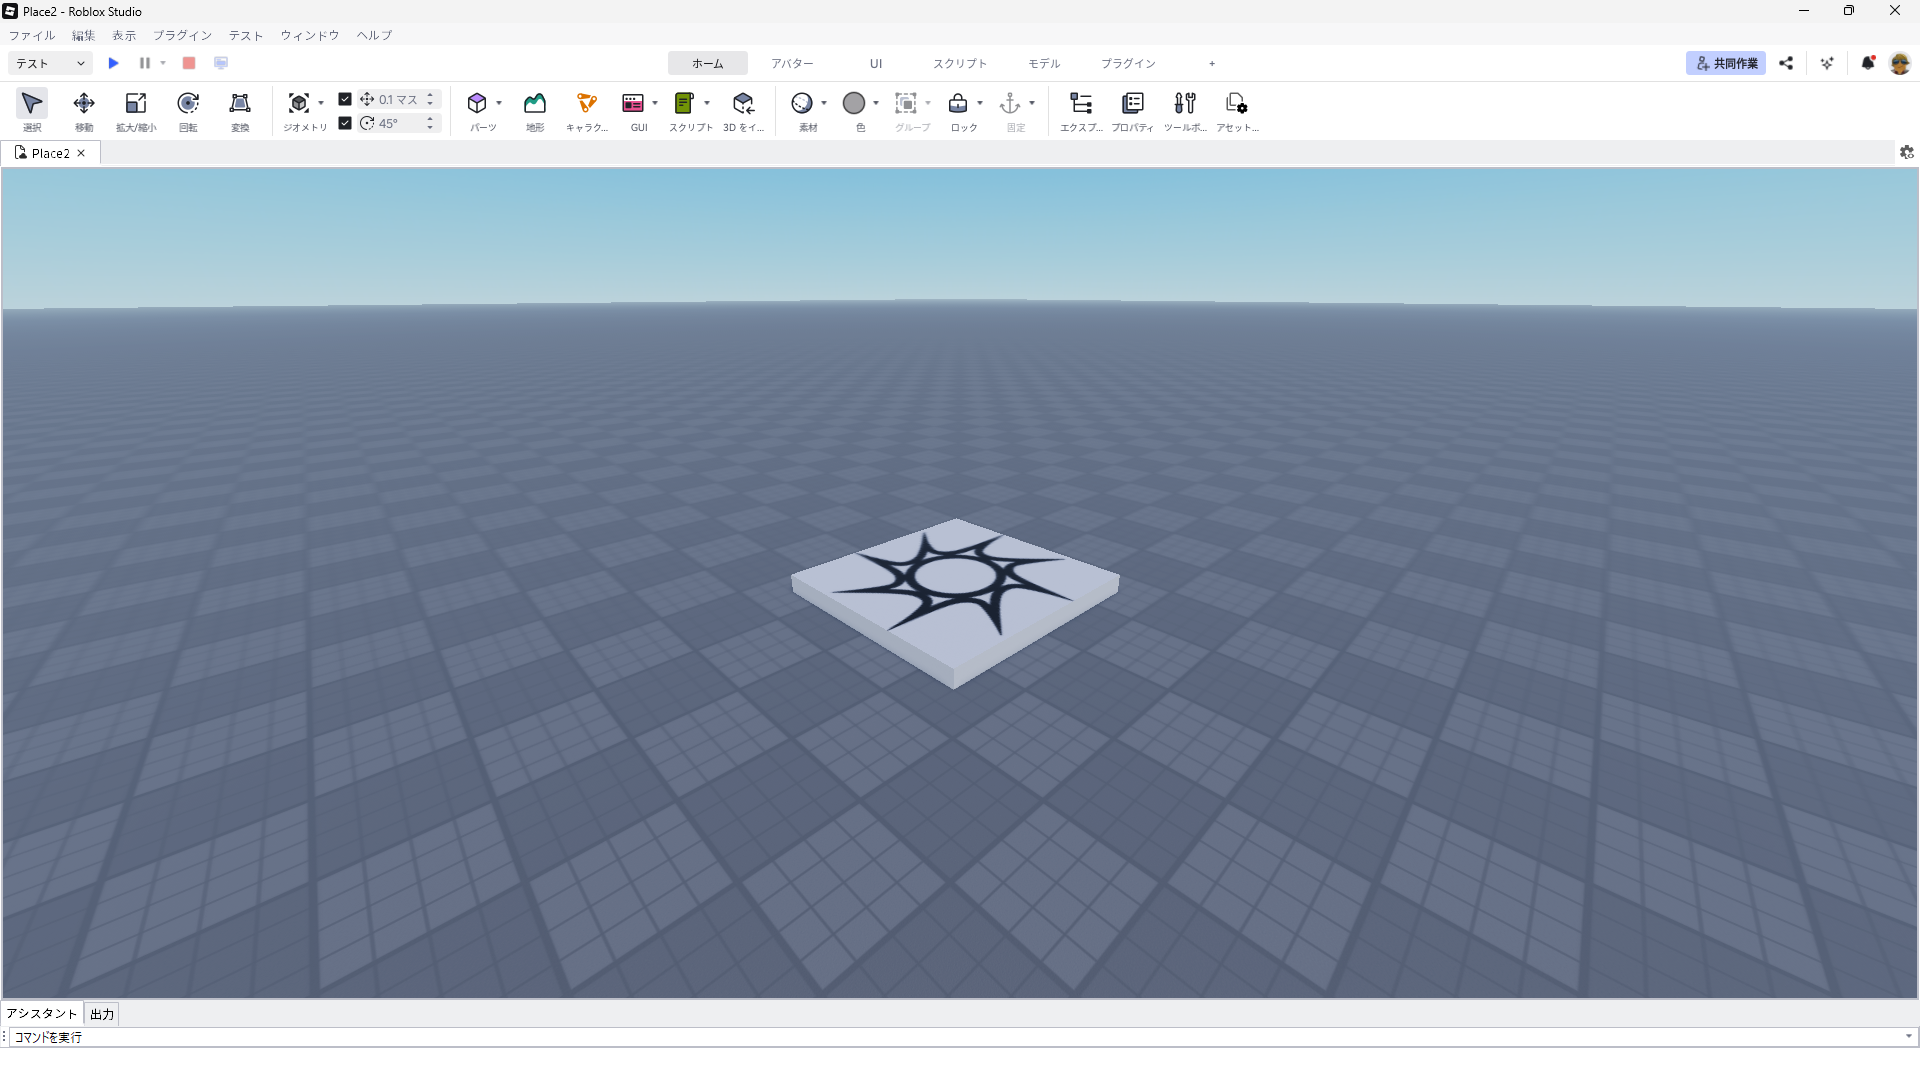Switch to the 出力 output tab
The width and height of the screenshot is (1920, 1080).
[x=102, y=1014]
